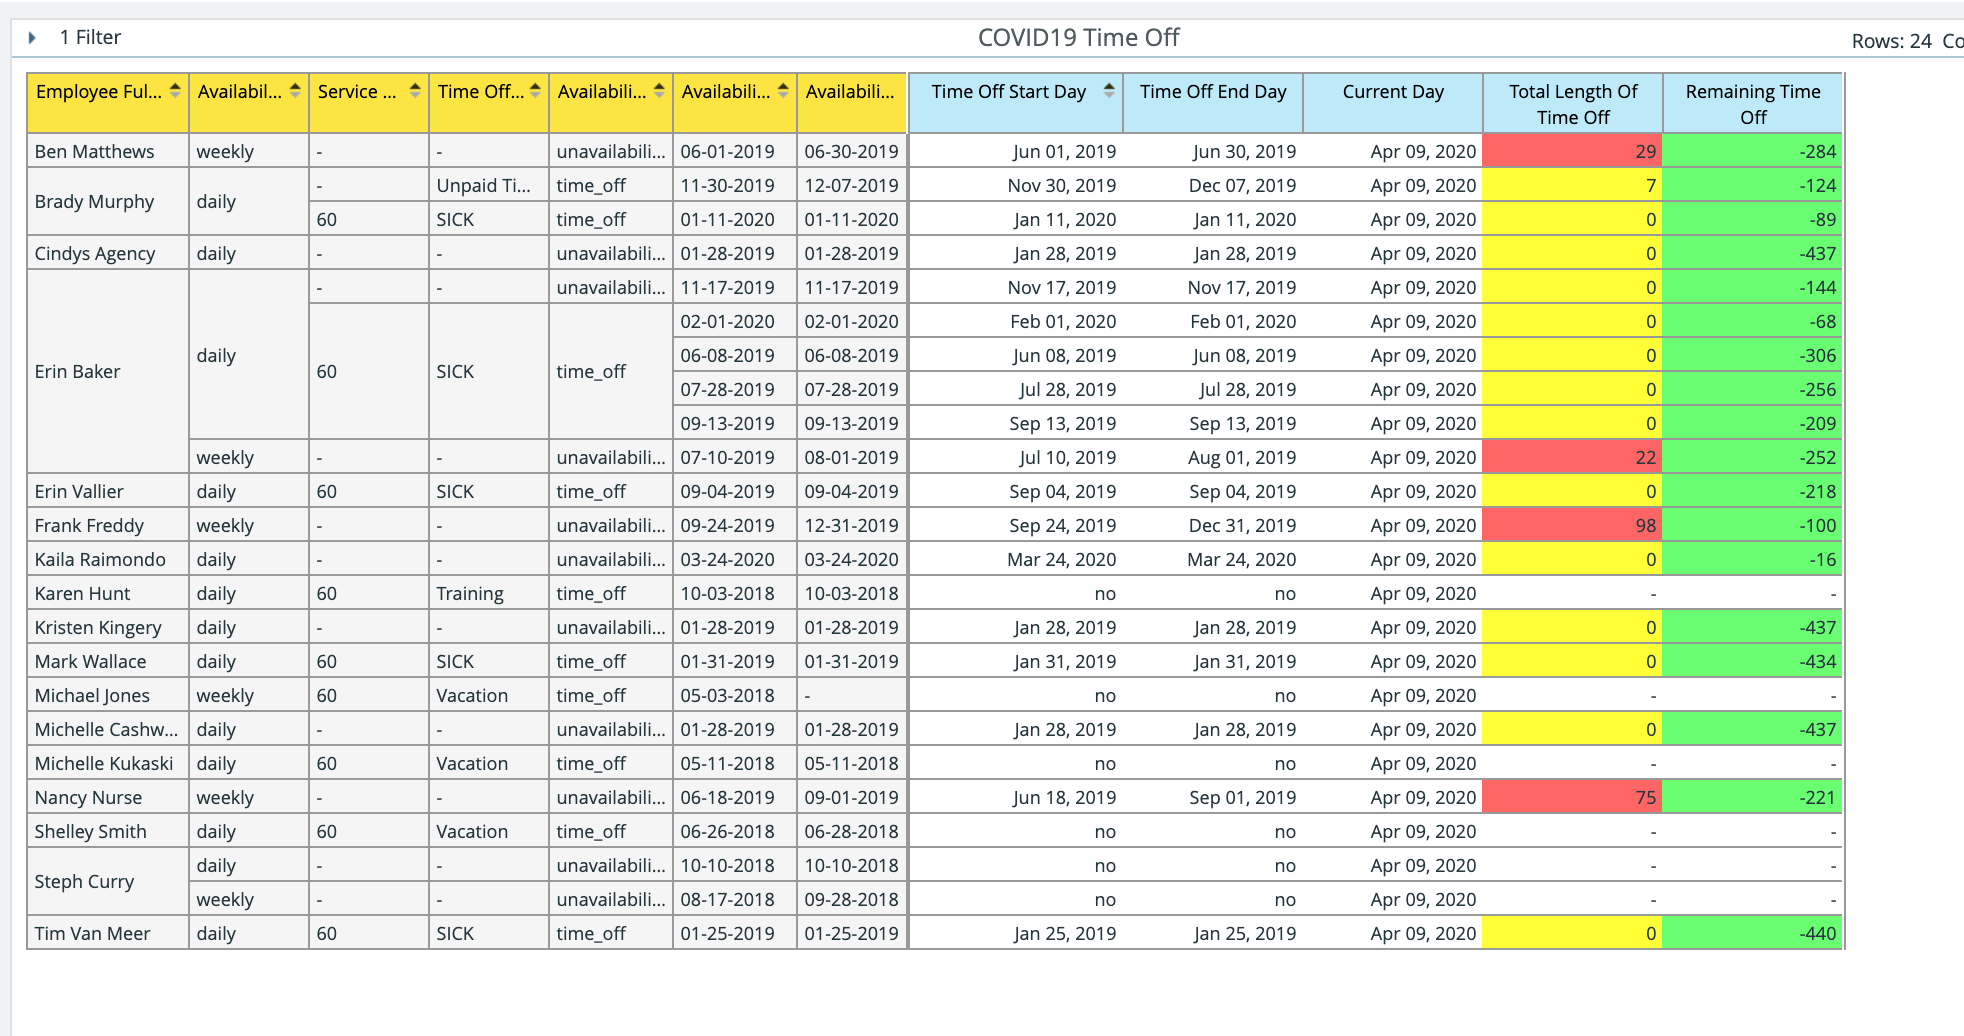Viewport: 1964px width, 1036px height.
Task: Click sort arrows on unavailability/time_off type column
Action: tap(659, 91)
